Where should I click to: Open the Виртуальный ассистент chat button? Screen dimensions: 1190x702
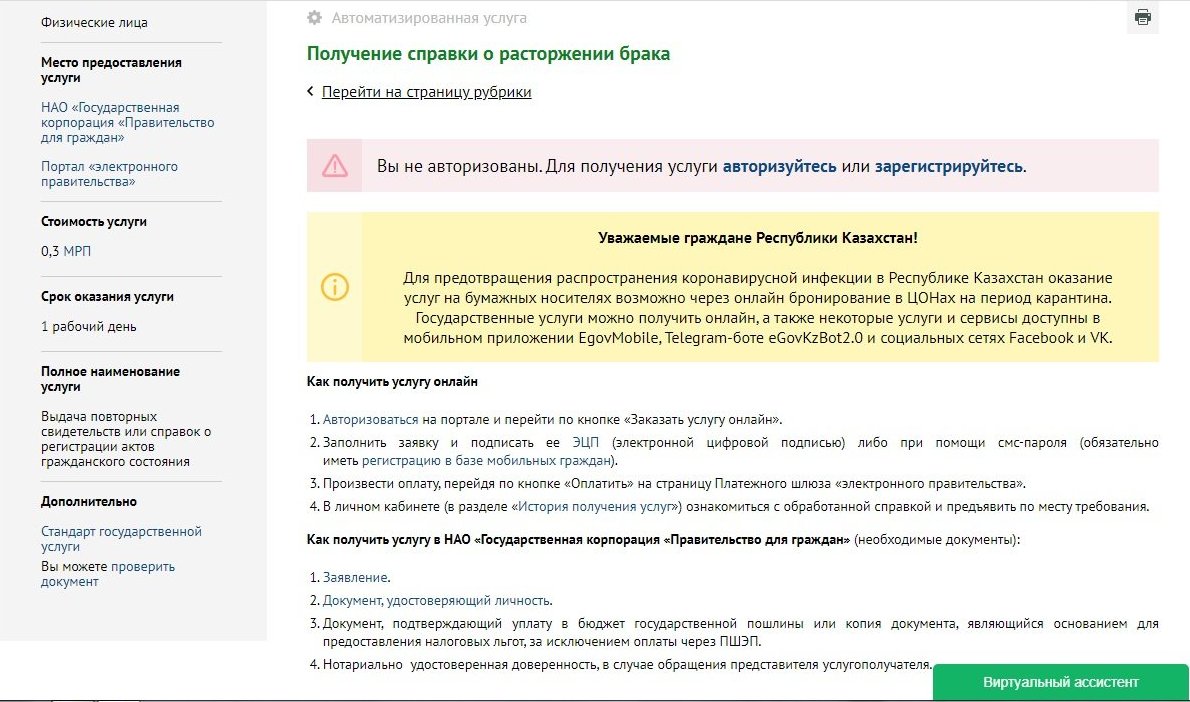pyautogui.click(x=1060, y=682)
